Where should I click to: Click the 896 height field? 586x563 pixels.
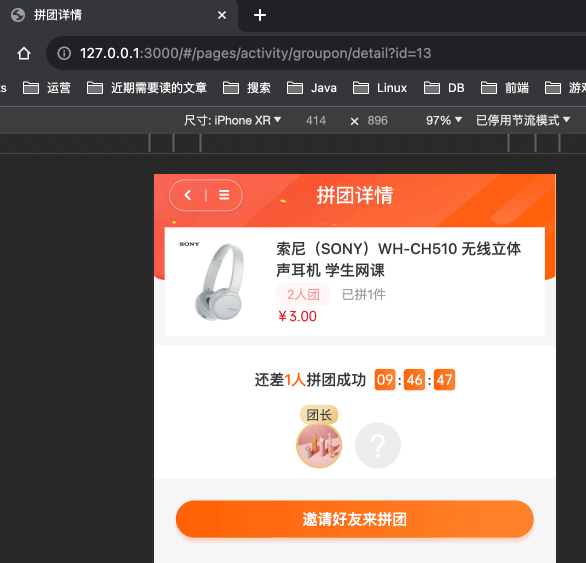coord(377,120)
